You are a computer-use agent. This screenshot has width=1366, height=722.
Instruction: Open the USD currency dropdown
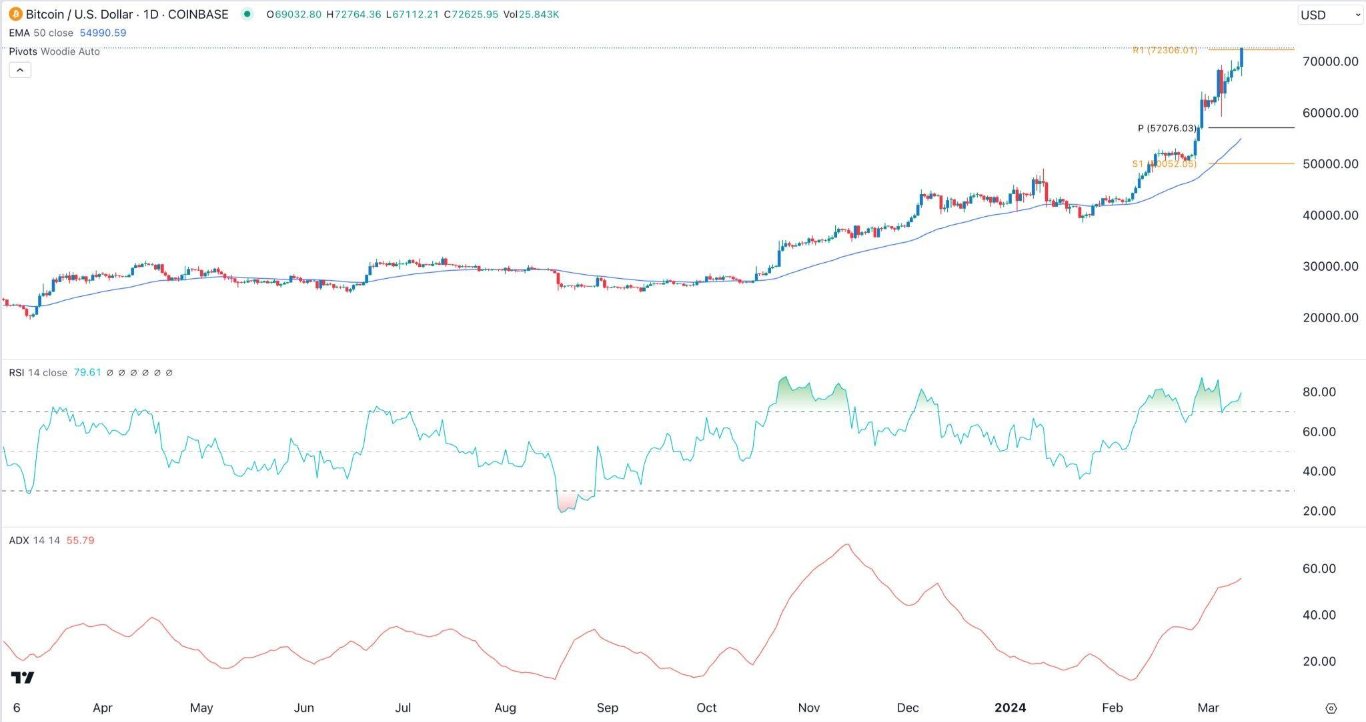pyautogui.click(x=1328, y=15)
